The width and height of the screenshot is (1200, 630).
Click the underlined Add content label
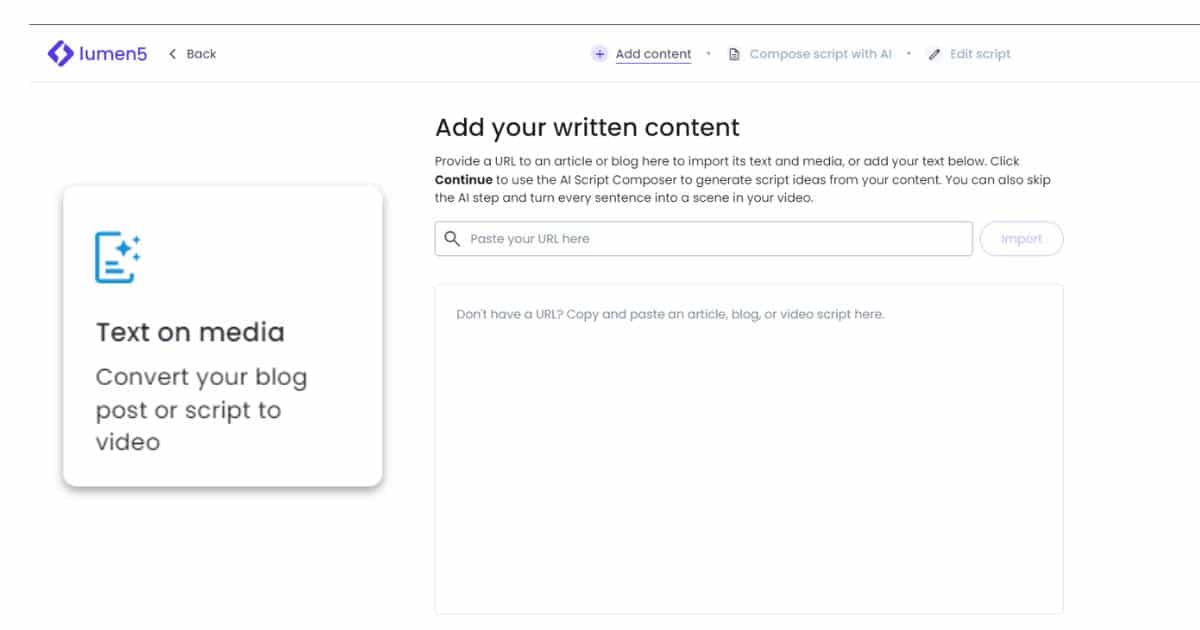click(x=653, y=53)
